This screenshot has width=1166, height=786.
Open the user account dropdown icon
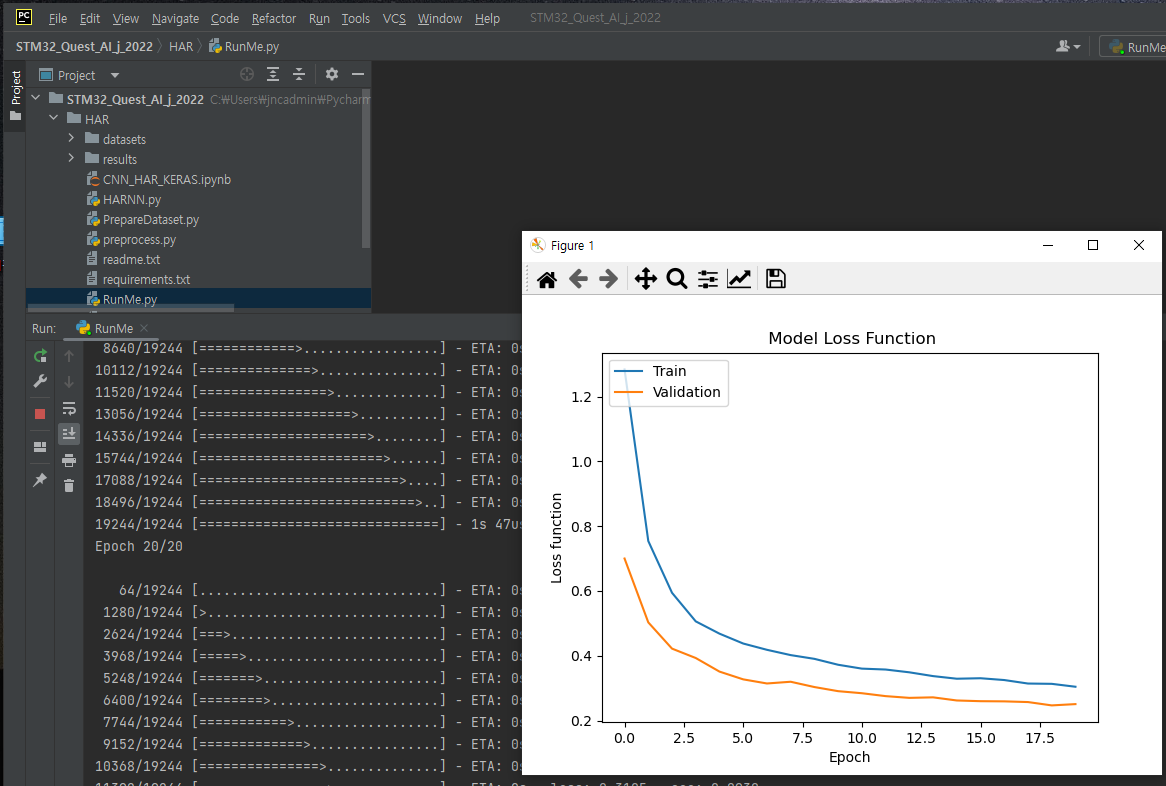tap(1068, 46)
